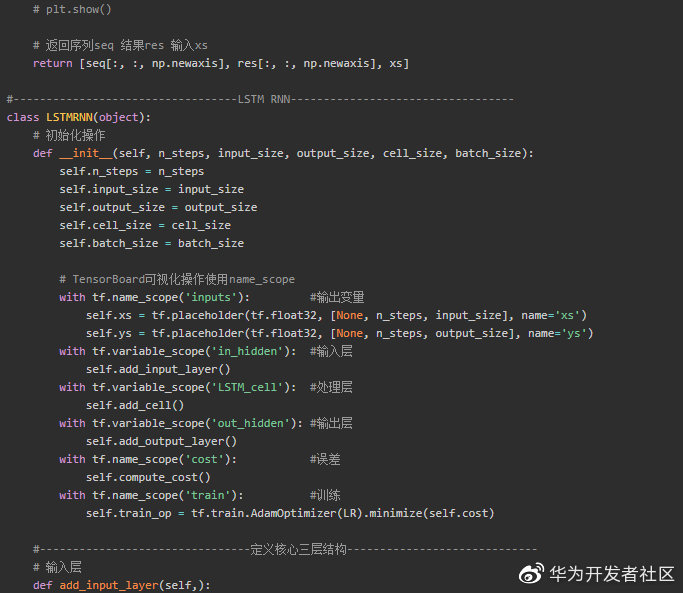The image size is (683, 593).
Task: Click the 'self.input_size = input_size' line
Action: point(152,190)
